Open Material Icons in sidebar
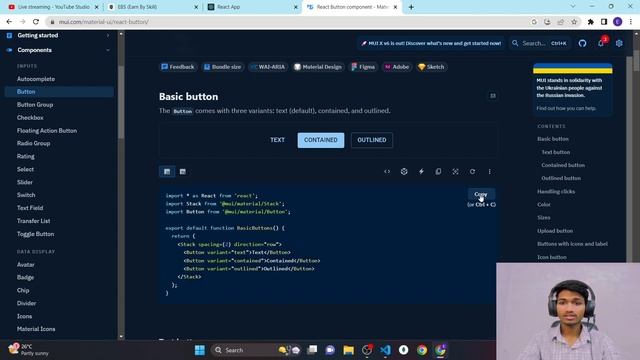640x360 pixels. coord(36,329)
